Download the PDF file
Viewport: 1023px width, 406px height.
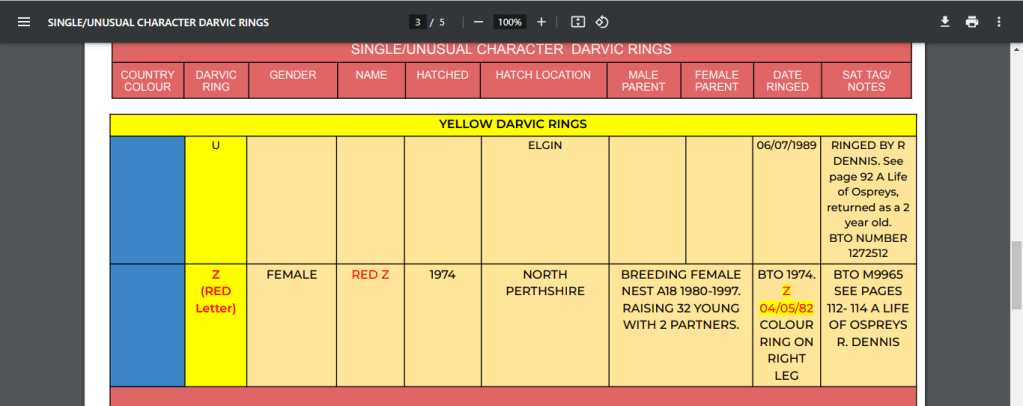coord(944,22)
